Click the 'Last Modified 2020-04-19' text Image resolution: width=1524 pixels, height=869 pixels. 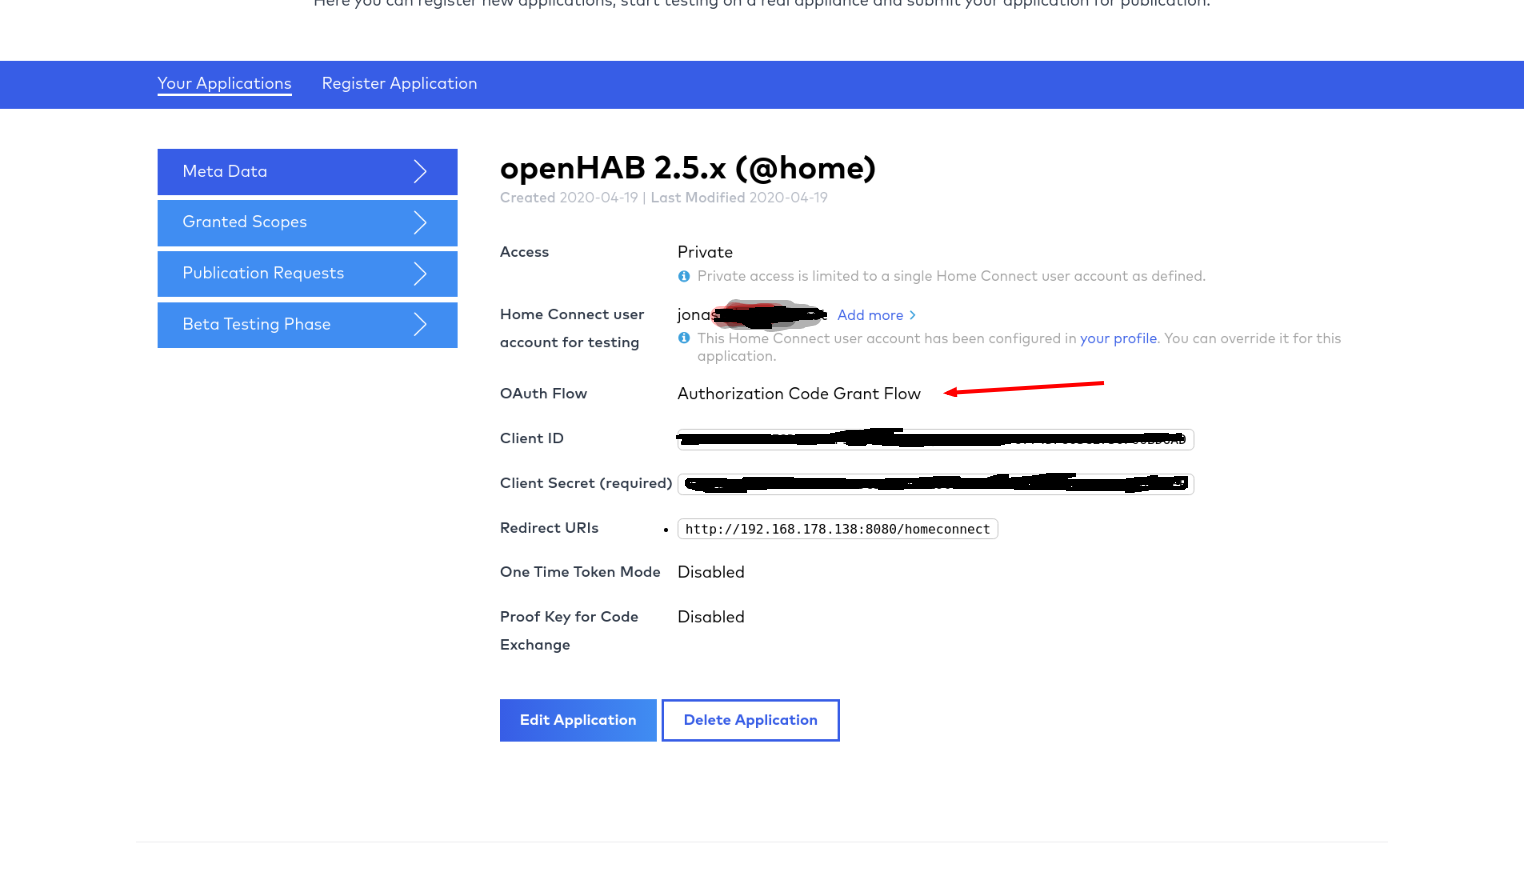(x=739, y=198)
